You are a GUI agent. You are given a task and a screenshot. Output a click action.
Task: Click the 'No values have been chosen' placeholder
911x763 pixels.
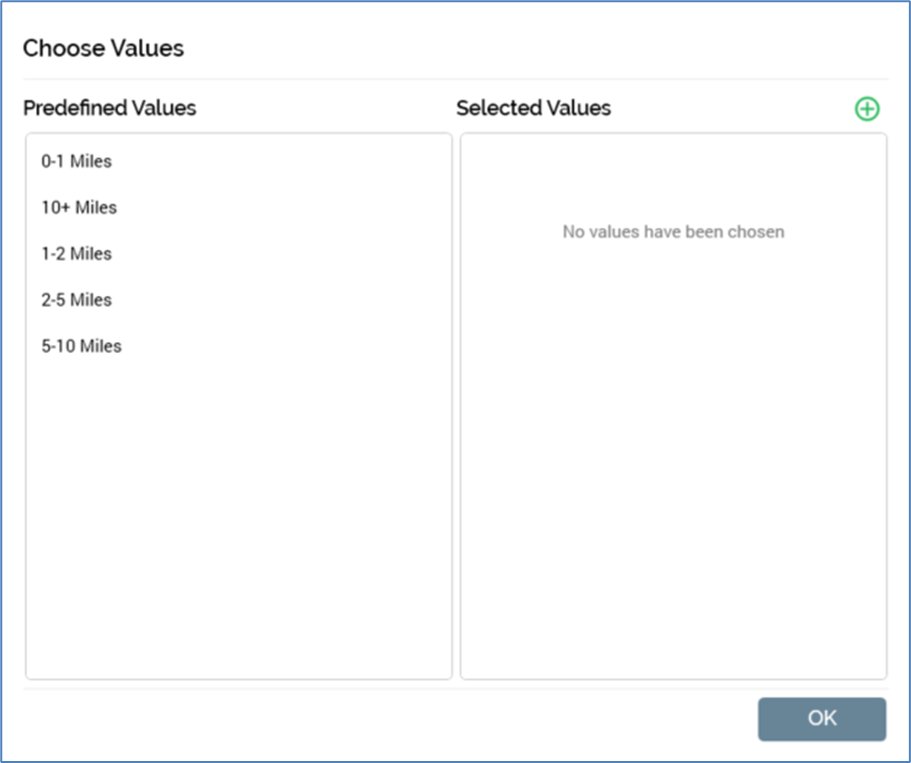[673, 232]
